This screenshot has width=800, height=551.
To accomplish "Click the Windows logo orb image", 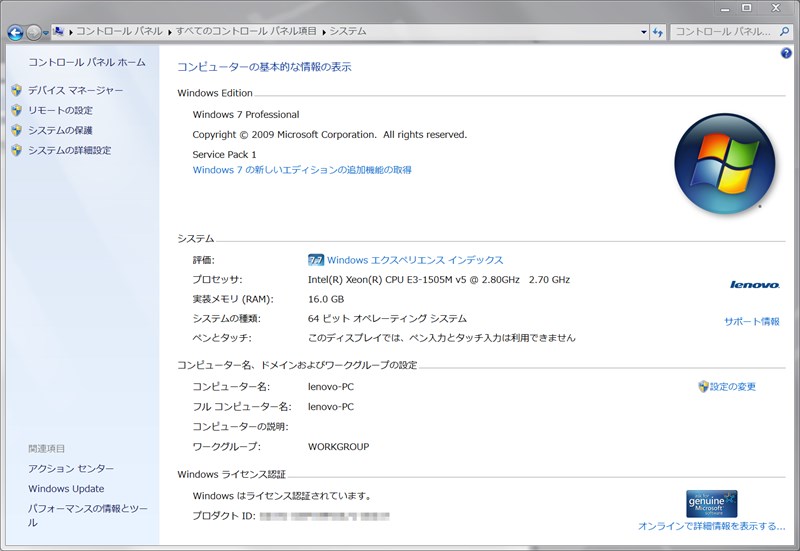I will click(724, 163).
